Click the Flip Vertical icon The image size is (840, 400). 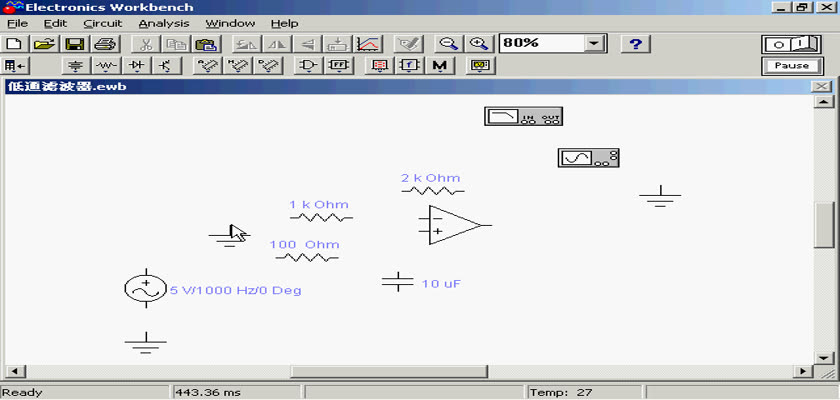click(x=308, y=44)
